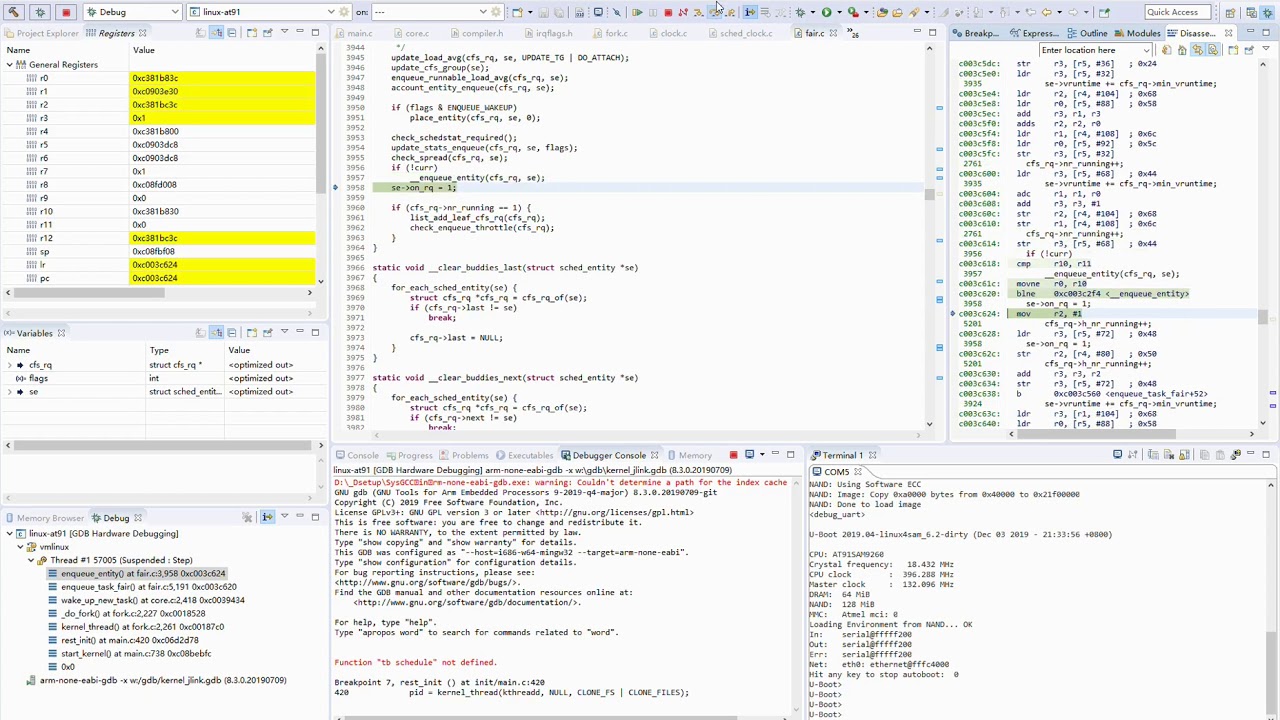Screen dimensions: 1280x720
Task: Collapse the linux-at91 GDB Hardware Debugging node
Action: 10,534
